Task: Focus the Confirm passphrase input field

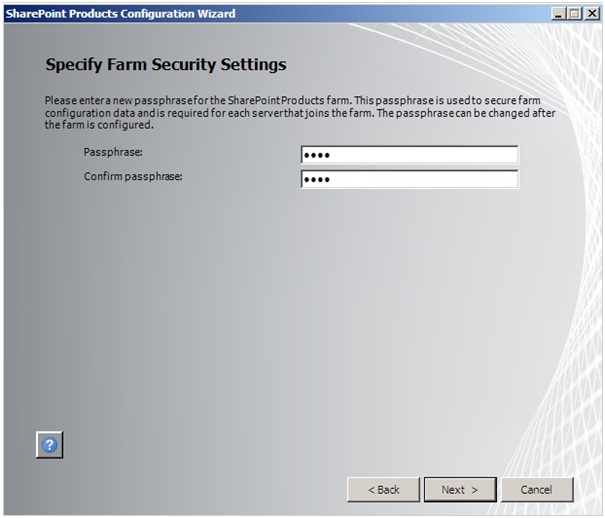Action: point(409,179)
